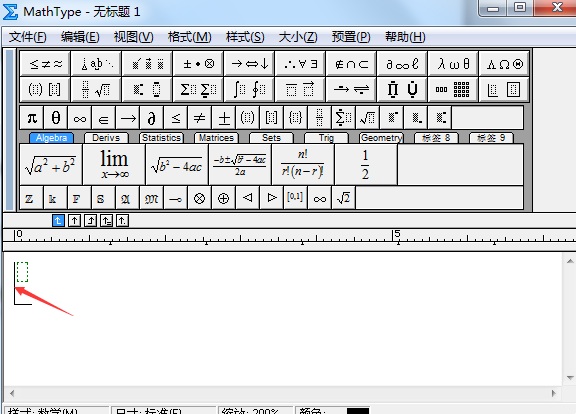Screen dimensions: 576x414
Task: Open the 样式(S) menu
Action: click(x=245, y=37)
